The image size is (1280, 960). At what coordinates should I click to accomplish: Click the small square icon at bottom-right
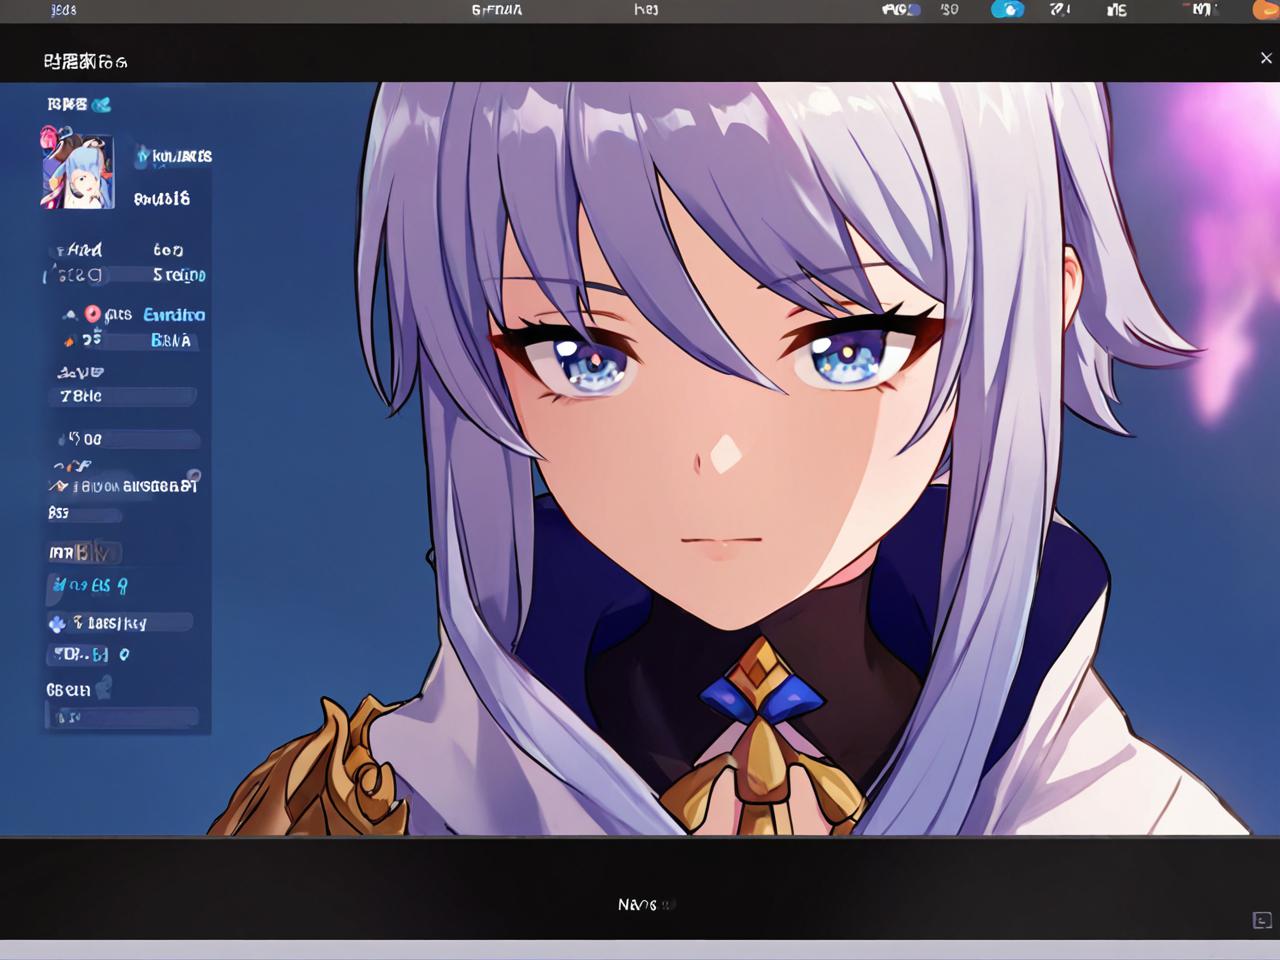[1262, 920]
